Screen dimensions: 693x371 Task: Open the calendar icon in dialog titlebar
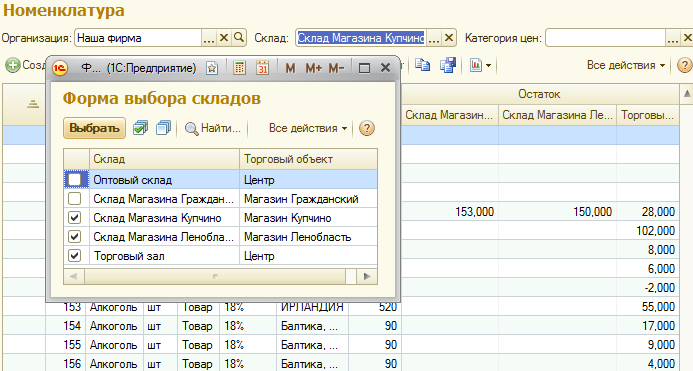point(263,68)
